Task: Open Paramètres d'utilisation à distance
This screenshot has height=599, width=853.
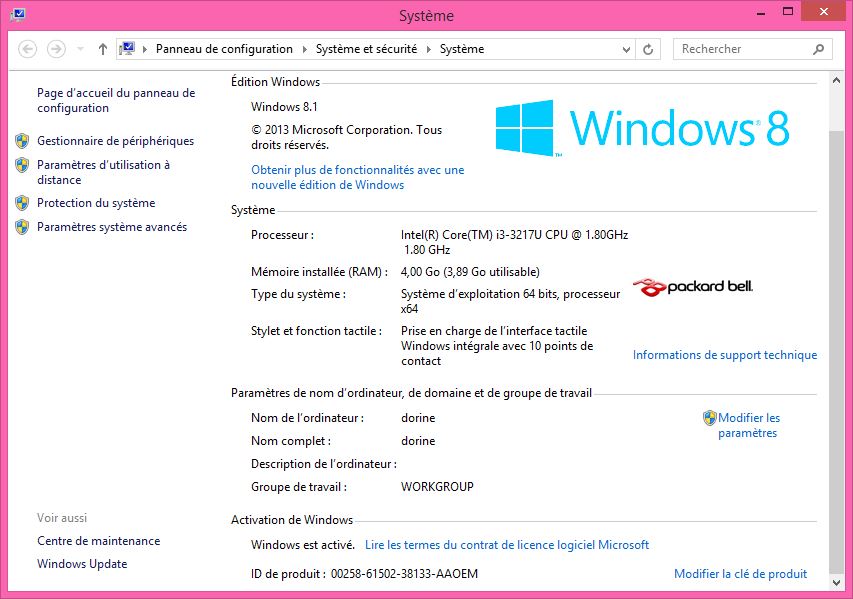Action: click(103, 172)
